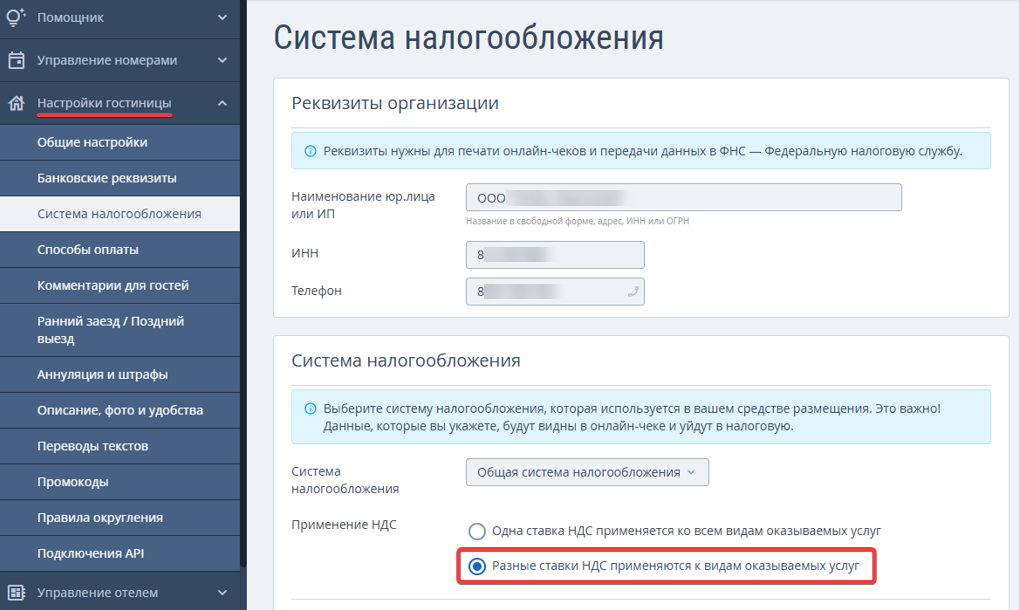Click the ИНН input field

pos(555,255)
